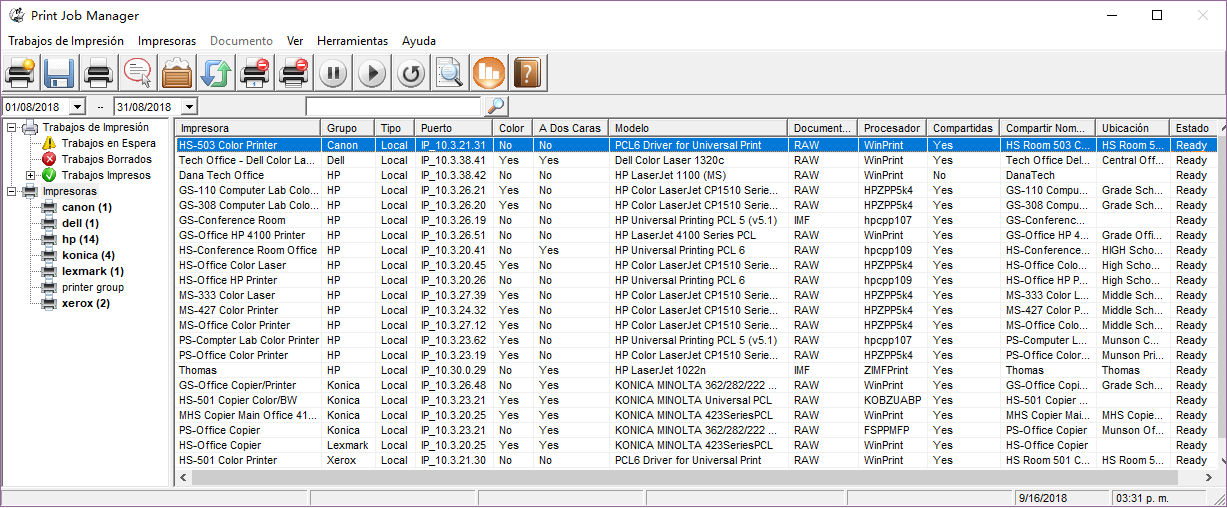Click the pause toolbar button
Screen dimensions: 1227x508
click(334, 73)
